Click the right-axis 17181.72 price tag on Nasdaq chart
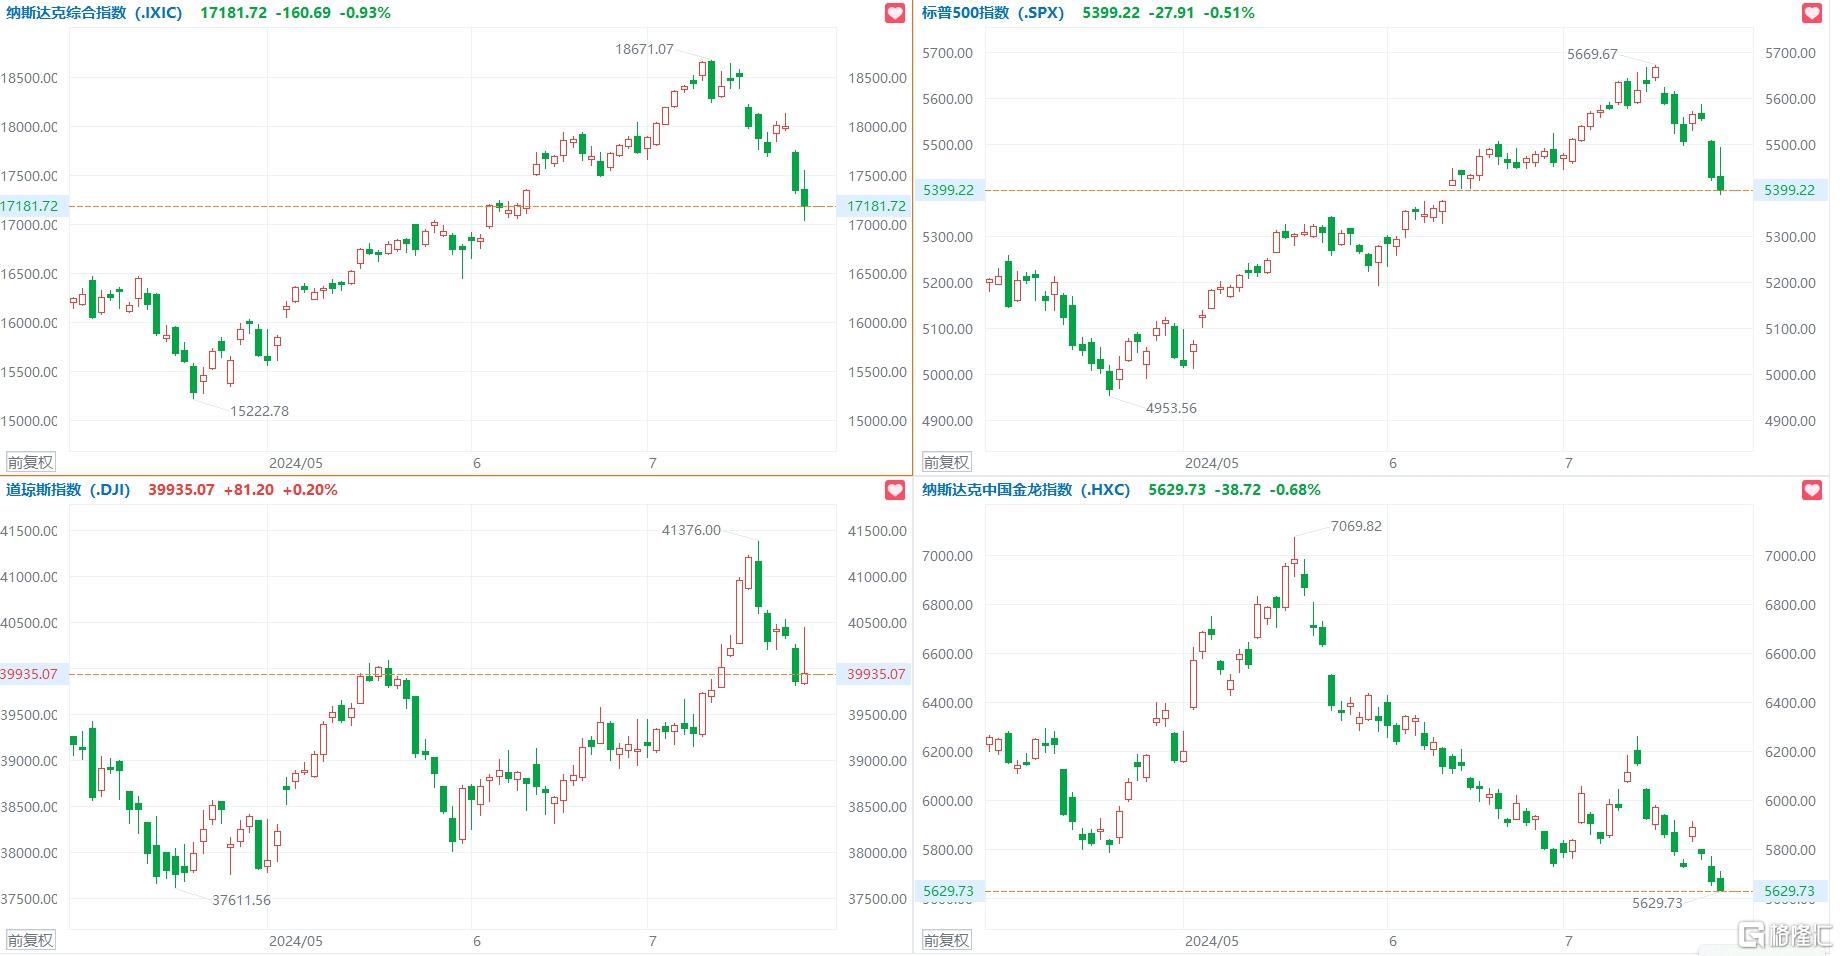The width and height of the screenshot is (1840, 956). click(875, 206)
